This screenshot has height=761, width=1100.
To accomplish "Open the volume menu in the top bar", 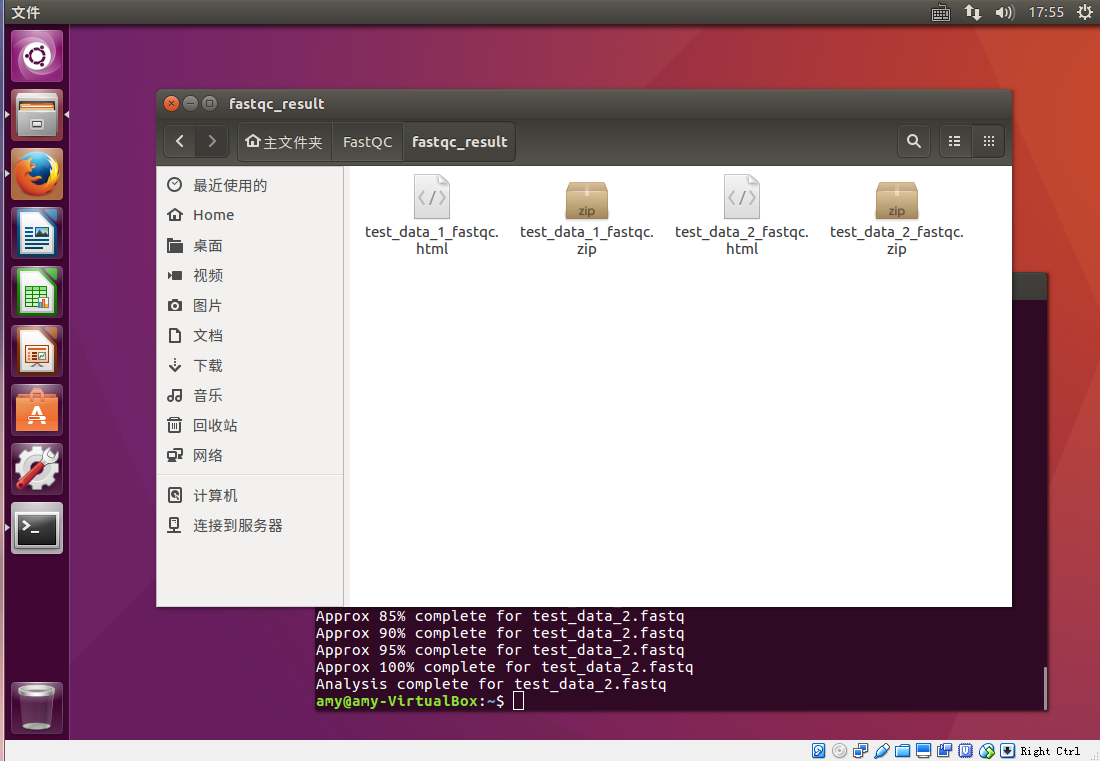I will coord(1004,13).
